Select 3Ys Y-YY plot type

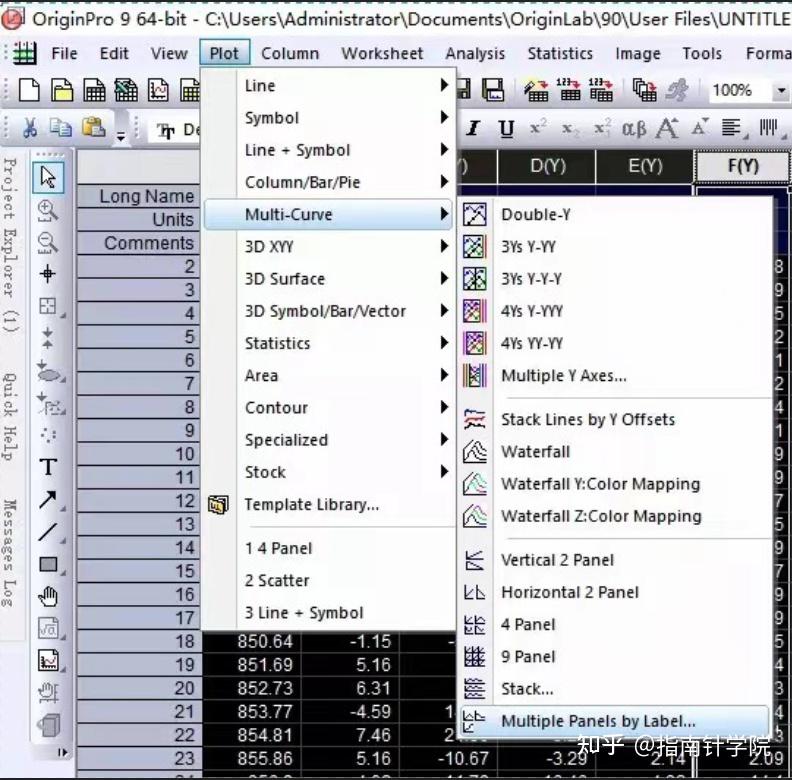coord(615,247)
